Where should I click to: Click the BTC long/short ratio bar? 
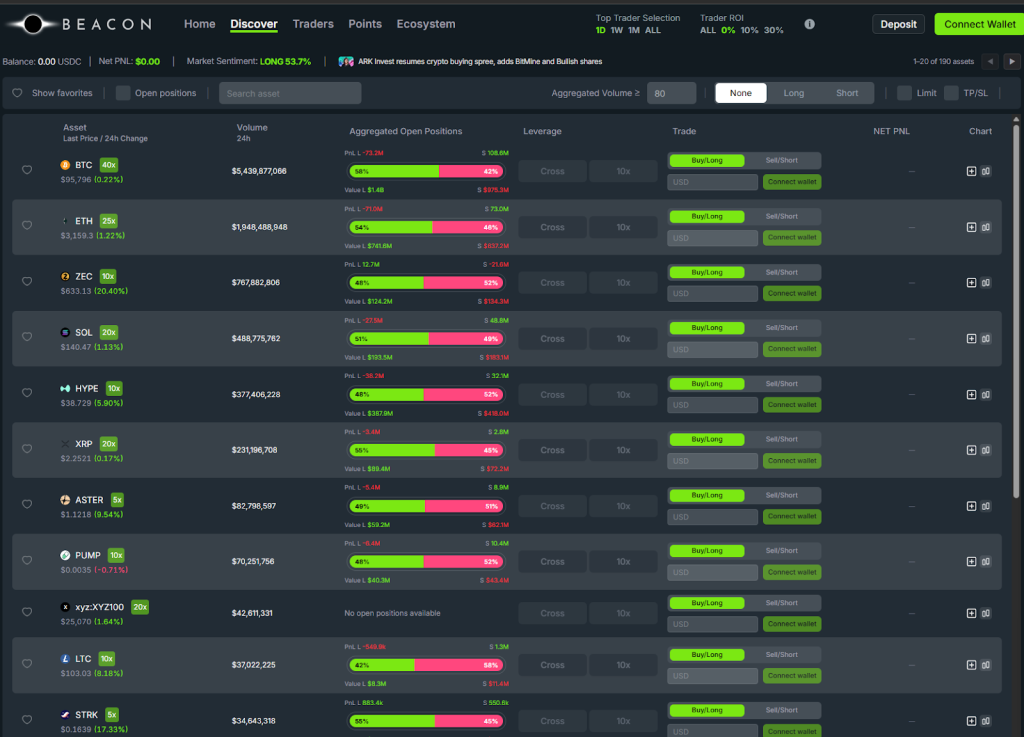tap(426, 171)
